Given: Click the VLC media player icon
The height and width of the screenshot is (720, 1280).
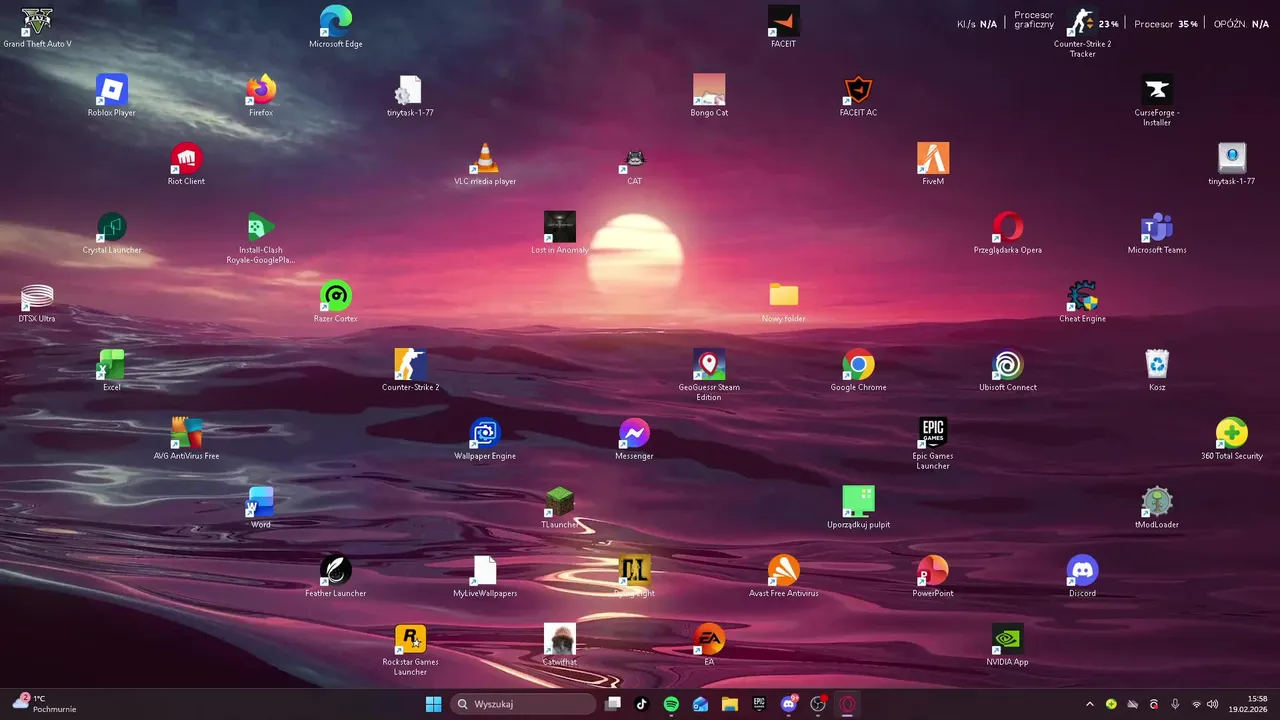Looking at the screenshot, I should coord(485,164).
